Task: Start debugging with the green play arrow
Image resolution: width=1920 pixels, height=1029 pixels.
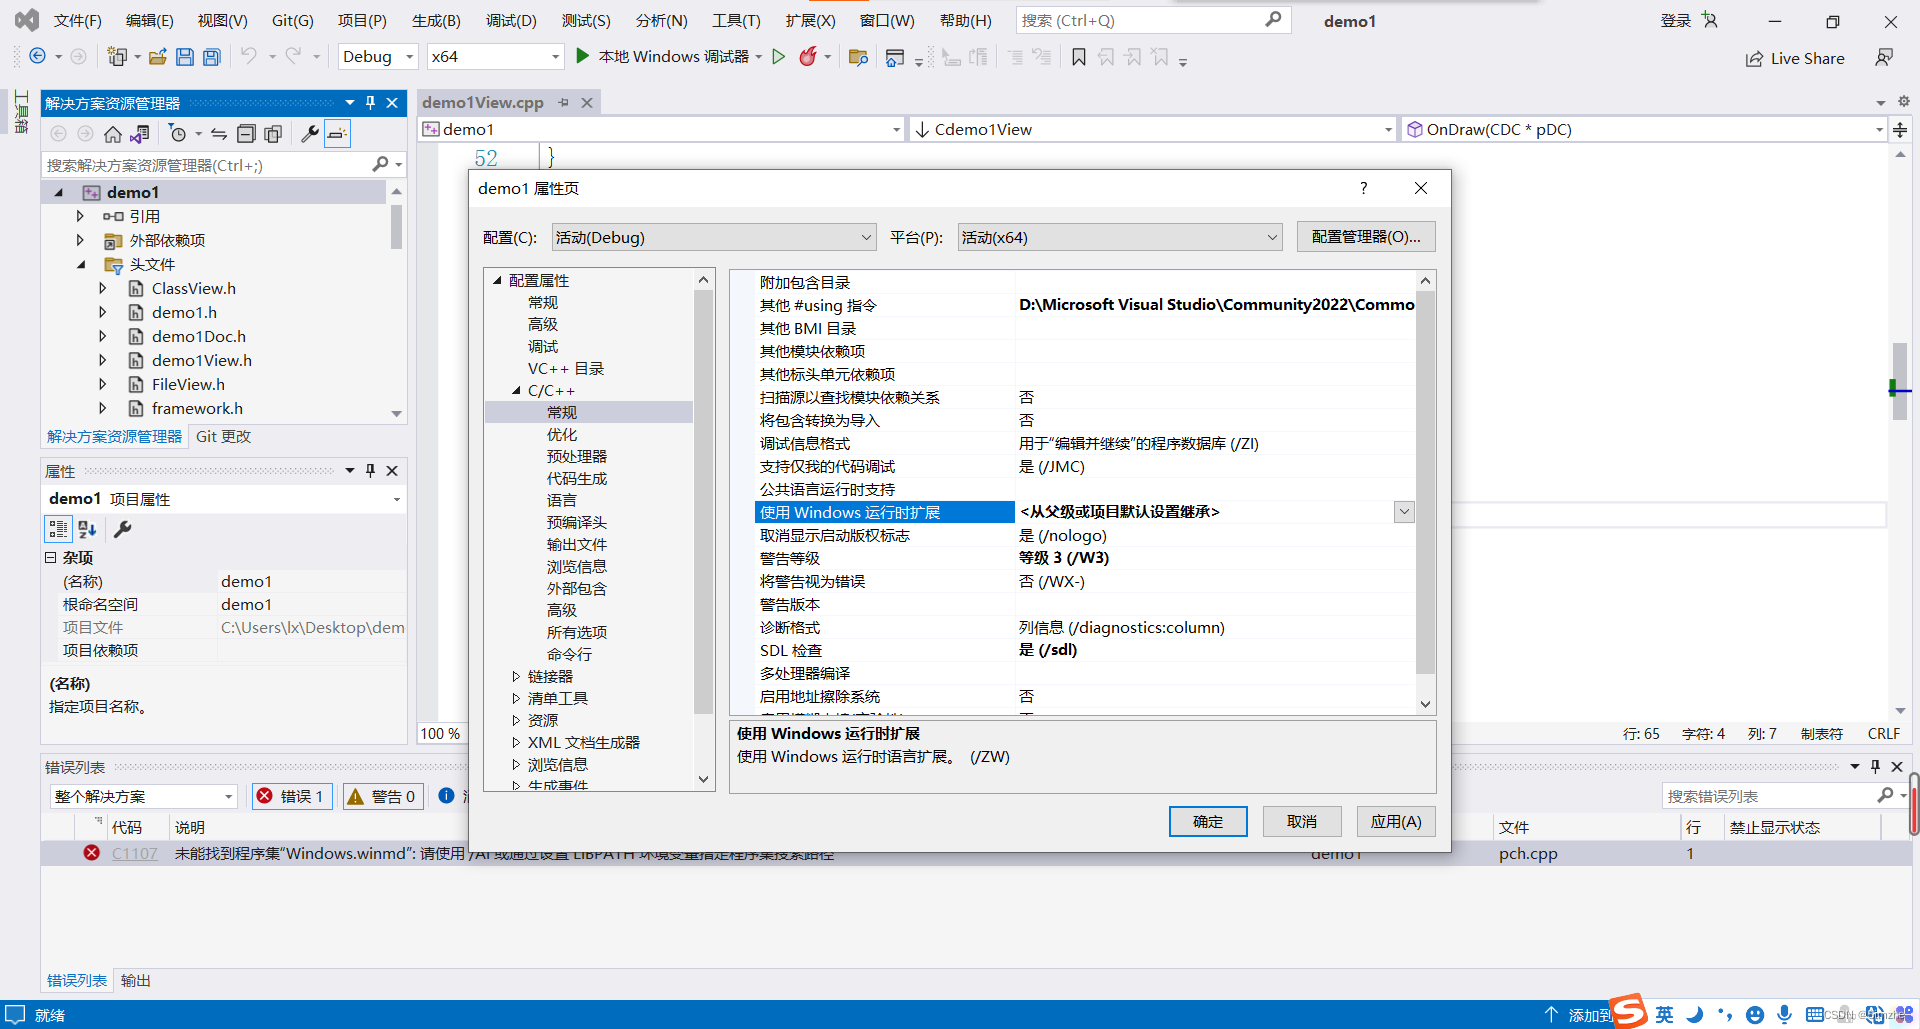Action: (582, 56)
